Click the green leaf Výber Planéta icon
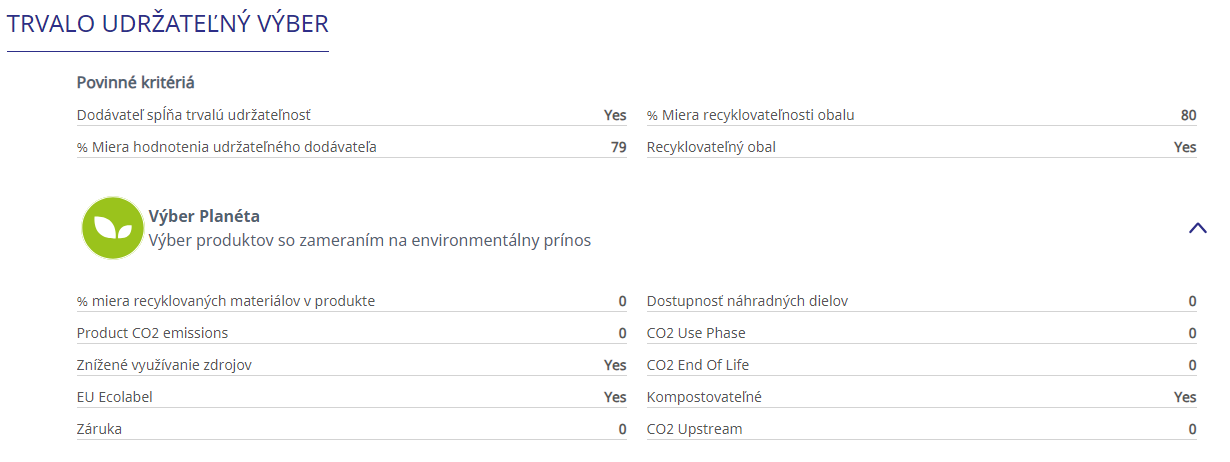1230x462 pixels. point(112,228)
